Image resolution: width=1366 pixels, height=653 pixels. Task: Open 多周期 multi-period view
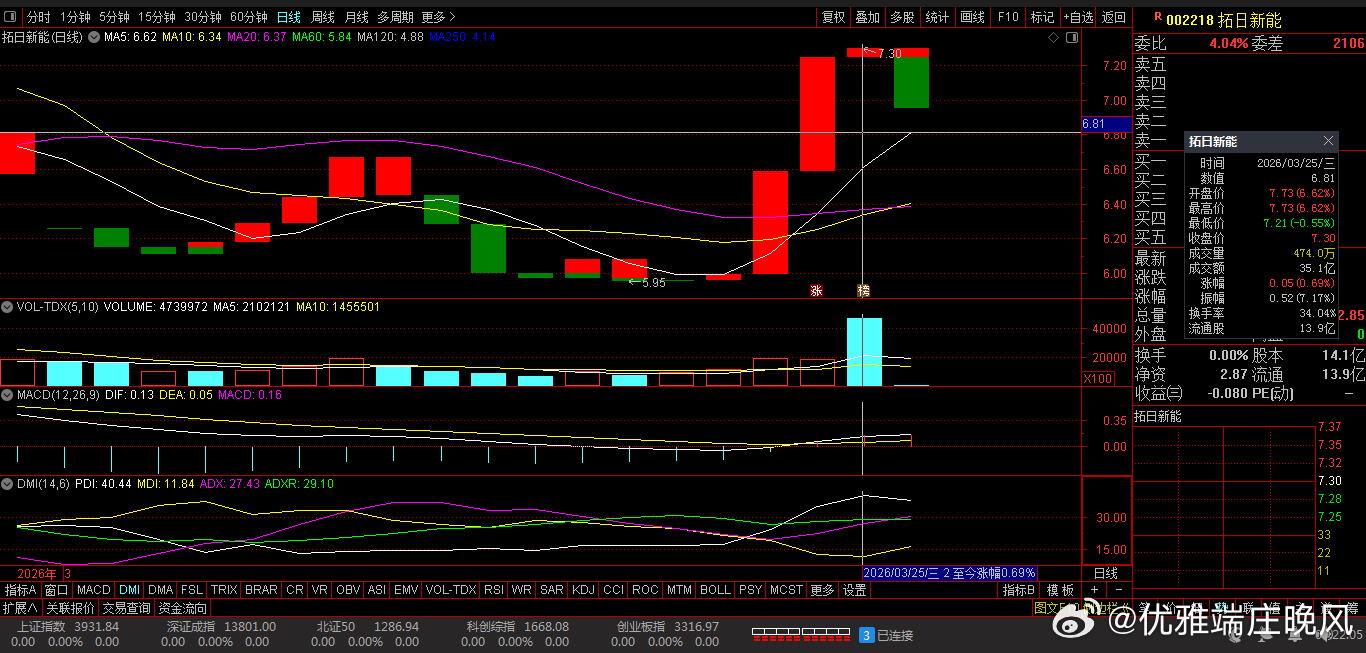coord(395,17)
